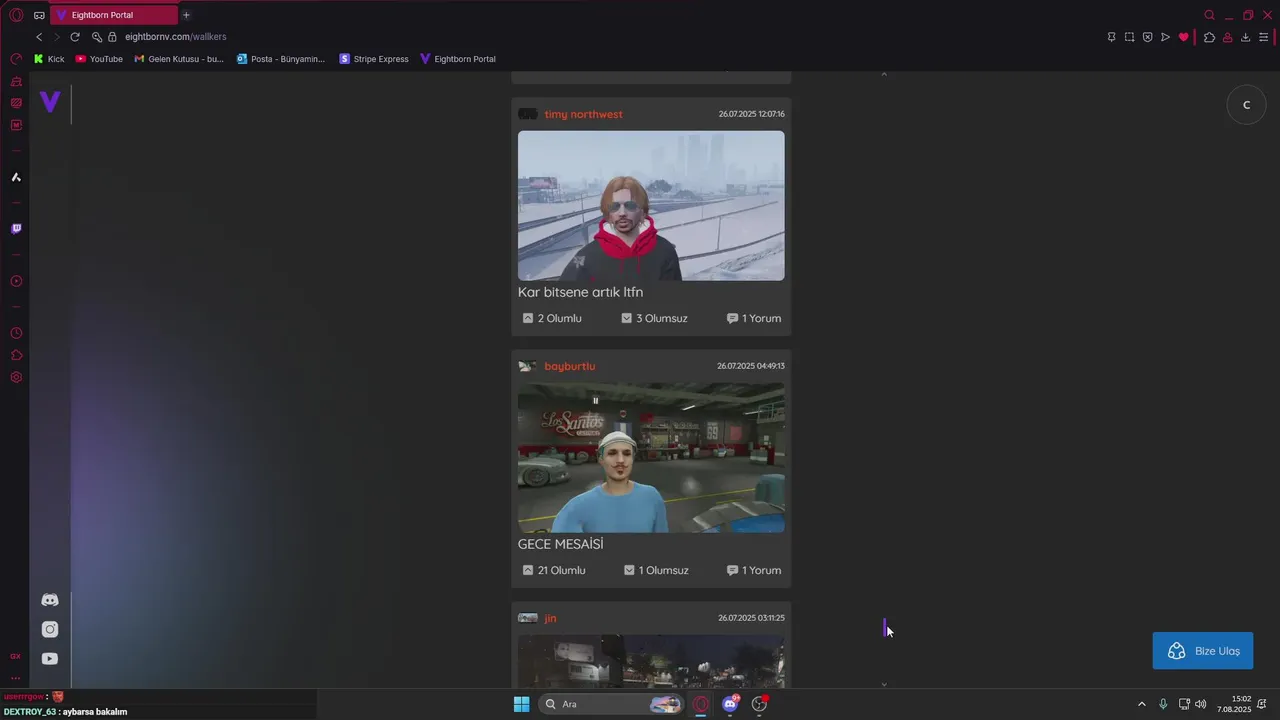Open the sidebar player icon
Viewport: 1280px width, 720px height.
tap(16, 281)
